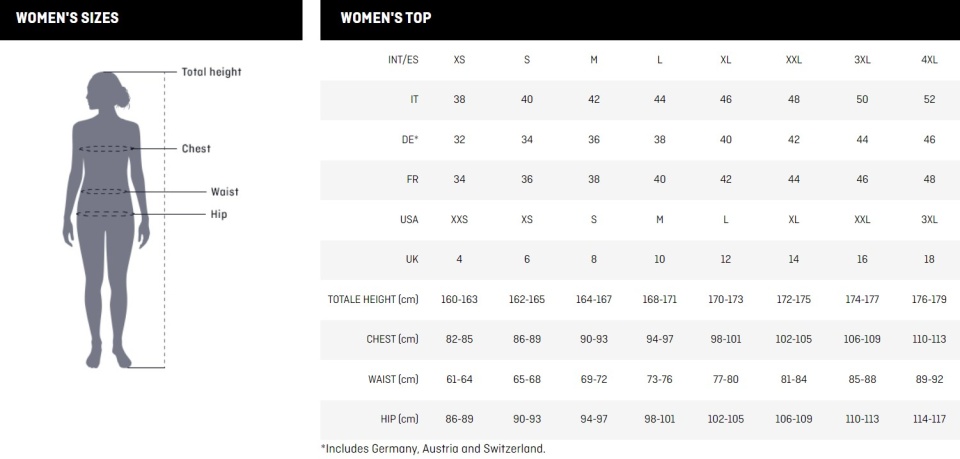960x459 pixels.
Task: Click the WOMEN'S TOP header
Action: click(x=386, y=18)
